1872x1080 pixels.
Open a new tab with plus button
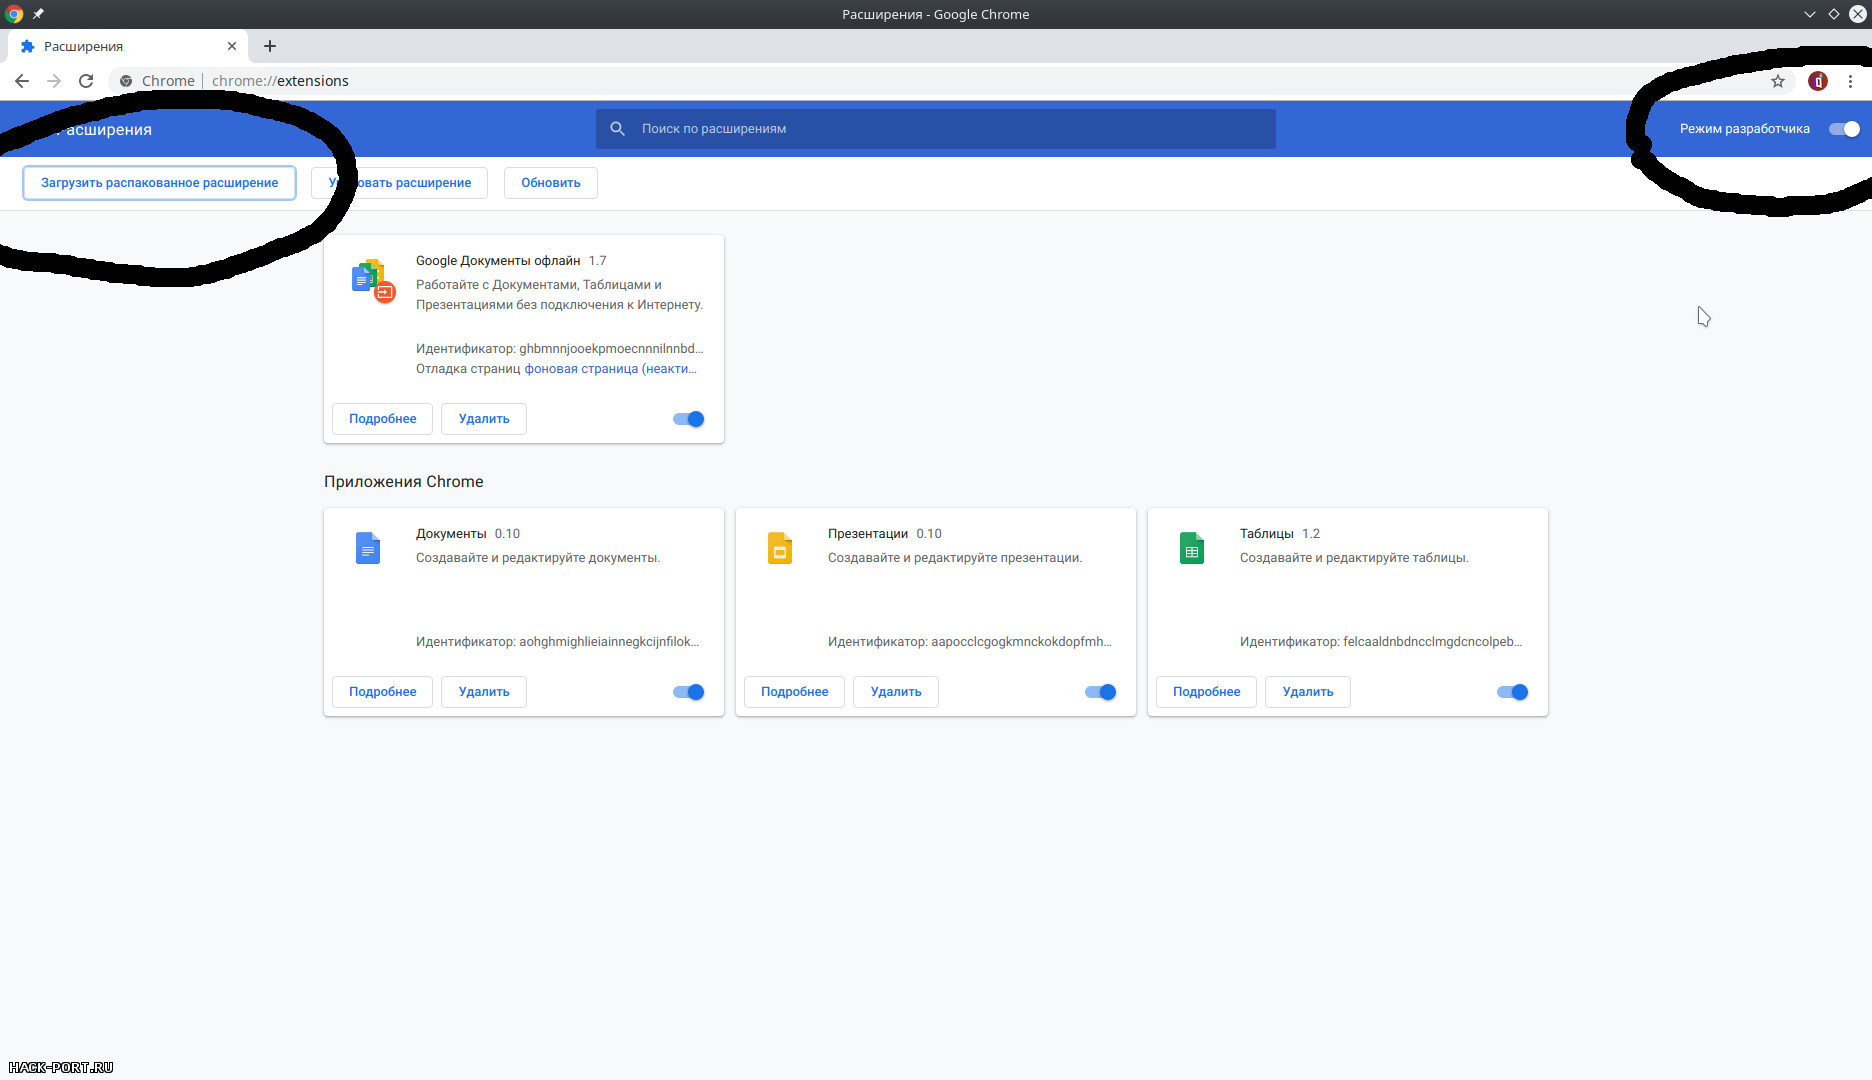270,46
